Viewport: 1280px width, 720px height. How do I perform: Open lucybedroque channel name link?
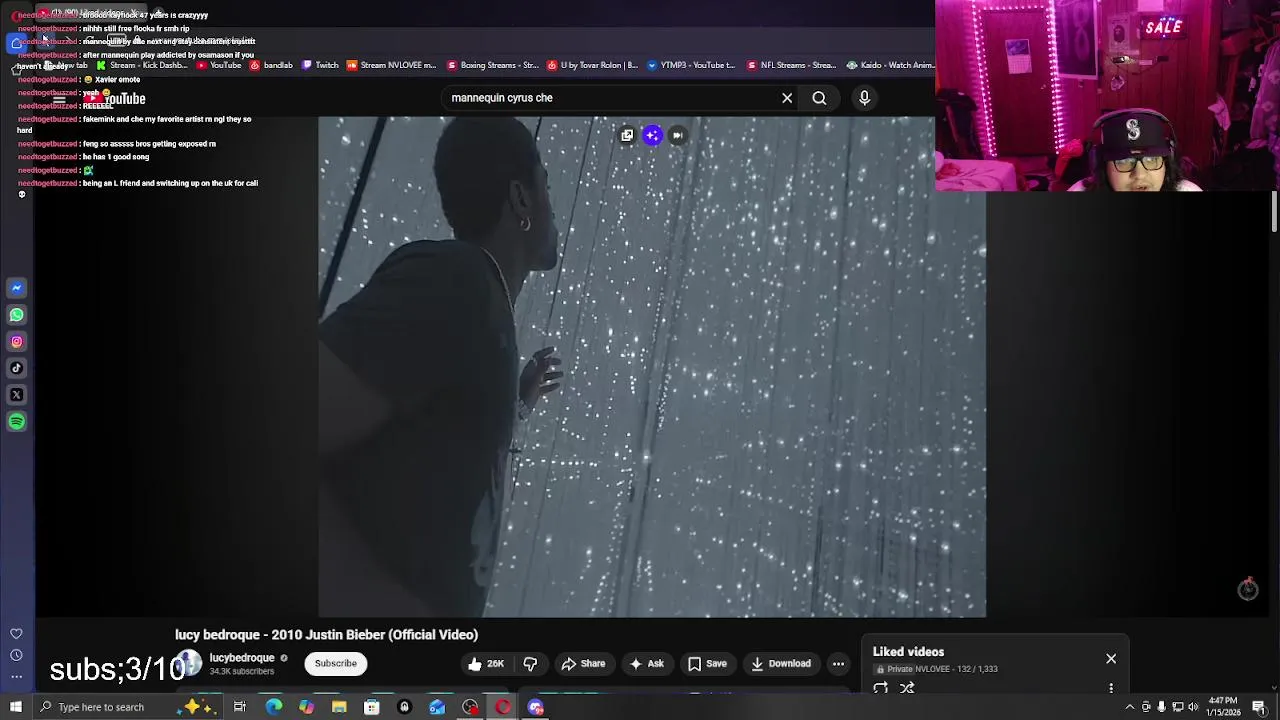click(x=241, y=658)
